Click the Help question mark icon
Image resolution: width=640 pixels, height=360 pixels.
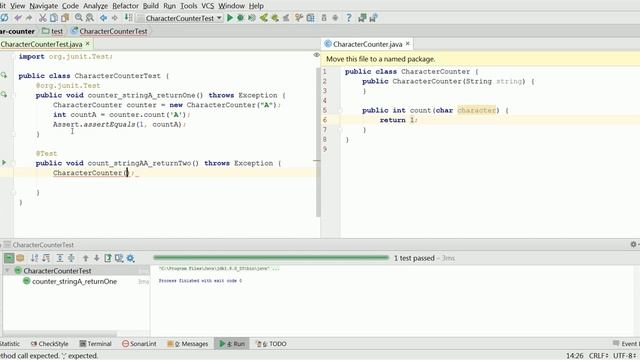click(x=349, y=18)
